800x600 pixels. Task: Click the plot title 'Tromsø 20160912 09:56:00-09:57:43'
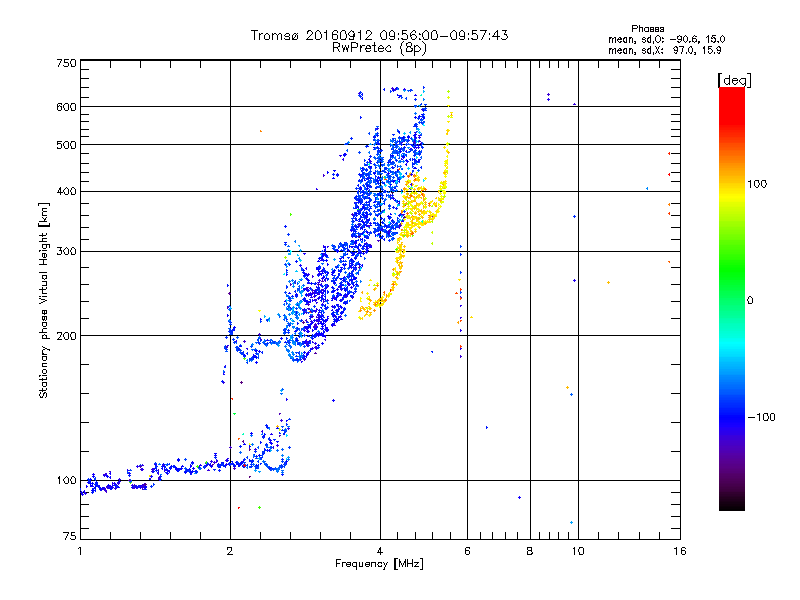click(x=379, y=35)
